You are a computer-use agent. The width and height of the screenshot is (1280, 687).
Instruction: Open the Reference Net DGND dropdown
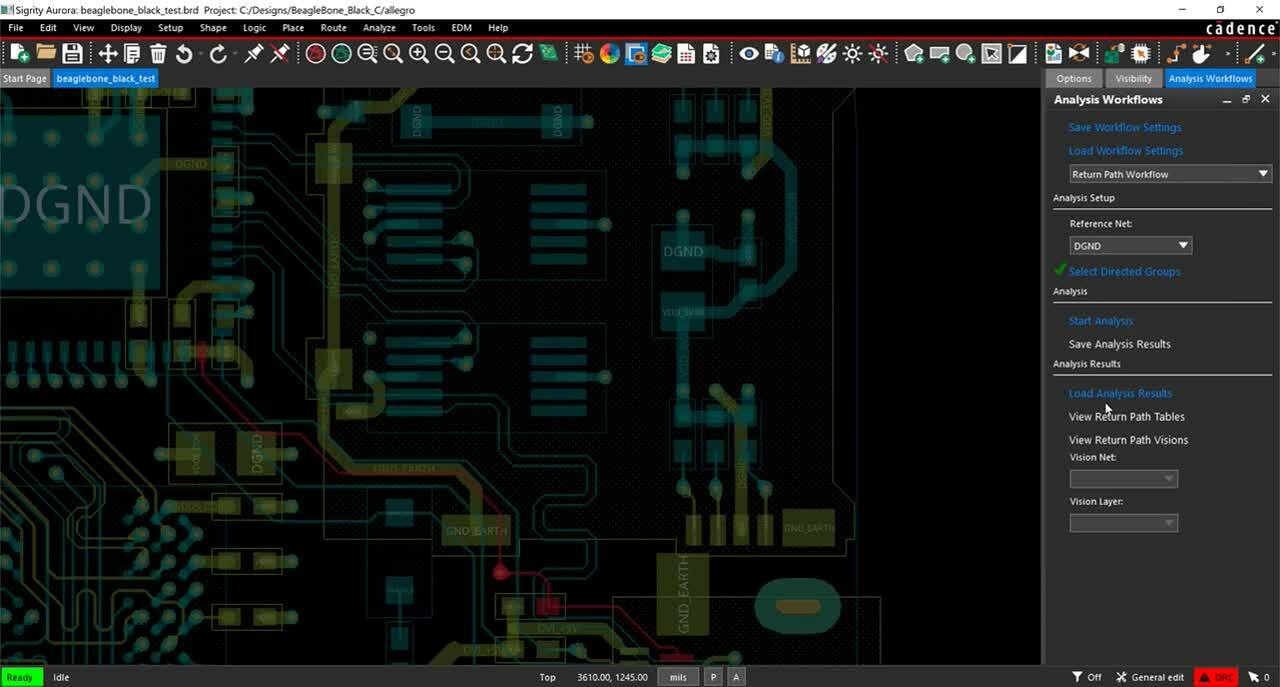point(1130,245)
